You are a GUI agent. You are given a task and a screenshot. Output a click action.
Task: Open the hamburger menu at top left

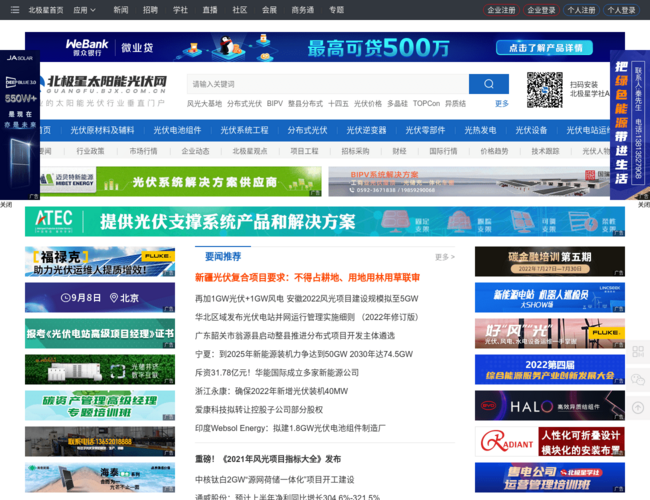pyautogui.click(x=14, y=10)
